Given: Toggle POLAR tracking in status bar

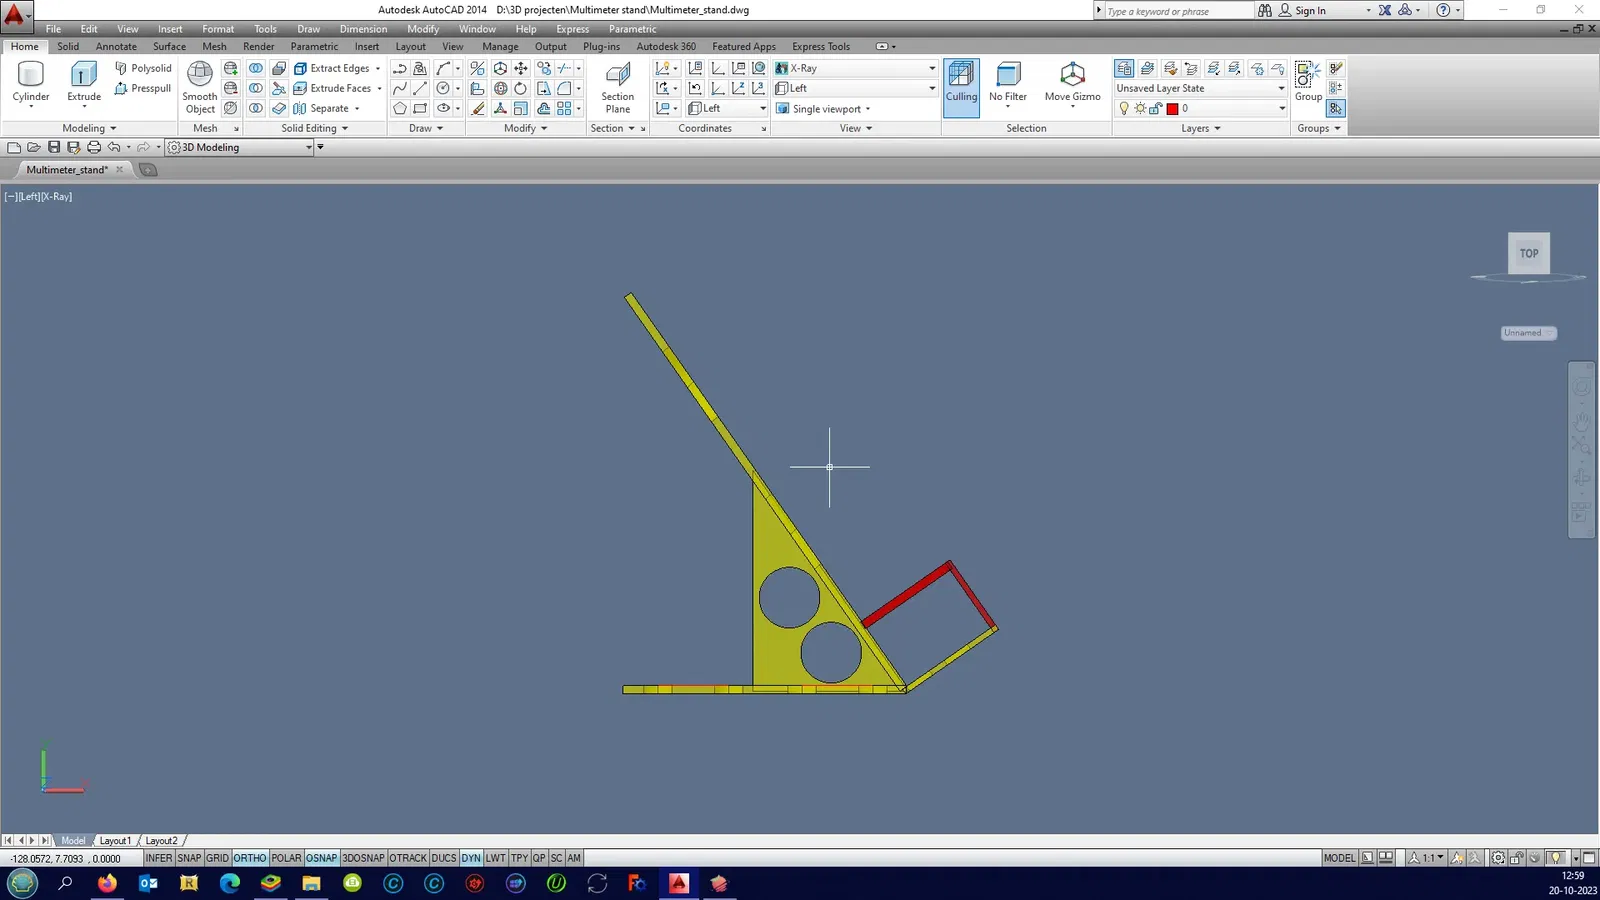Looking at the screenshot, I should [x=286, y=858].
